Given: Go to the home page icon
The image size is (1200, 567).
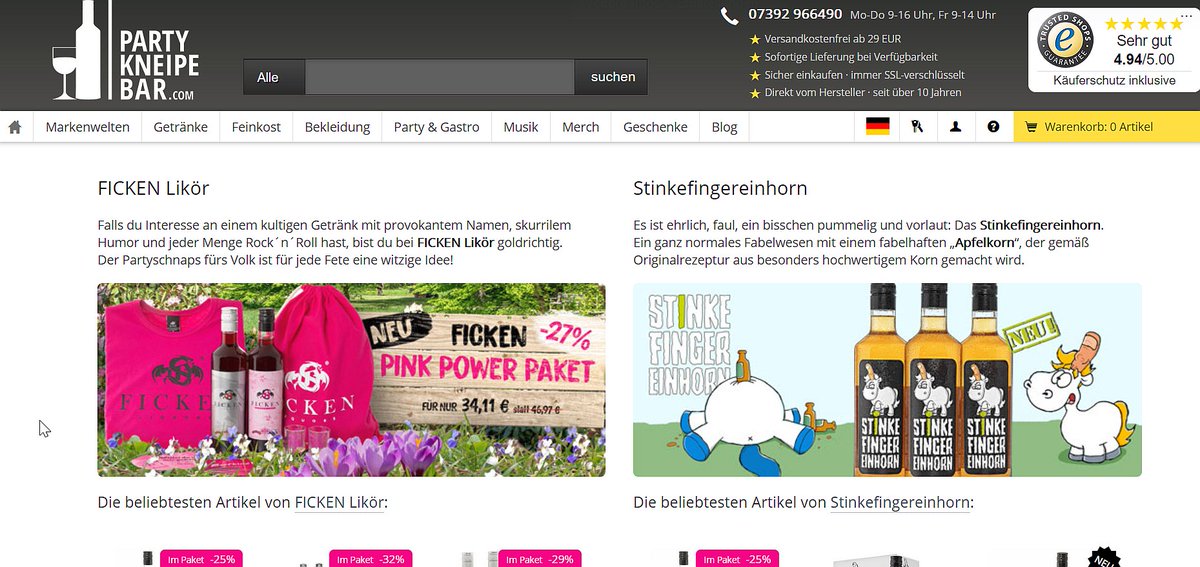Looking at the screenshot, I should point(15,127).
